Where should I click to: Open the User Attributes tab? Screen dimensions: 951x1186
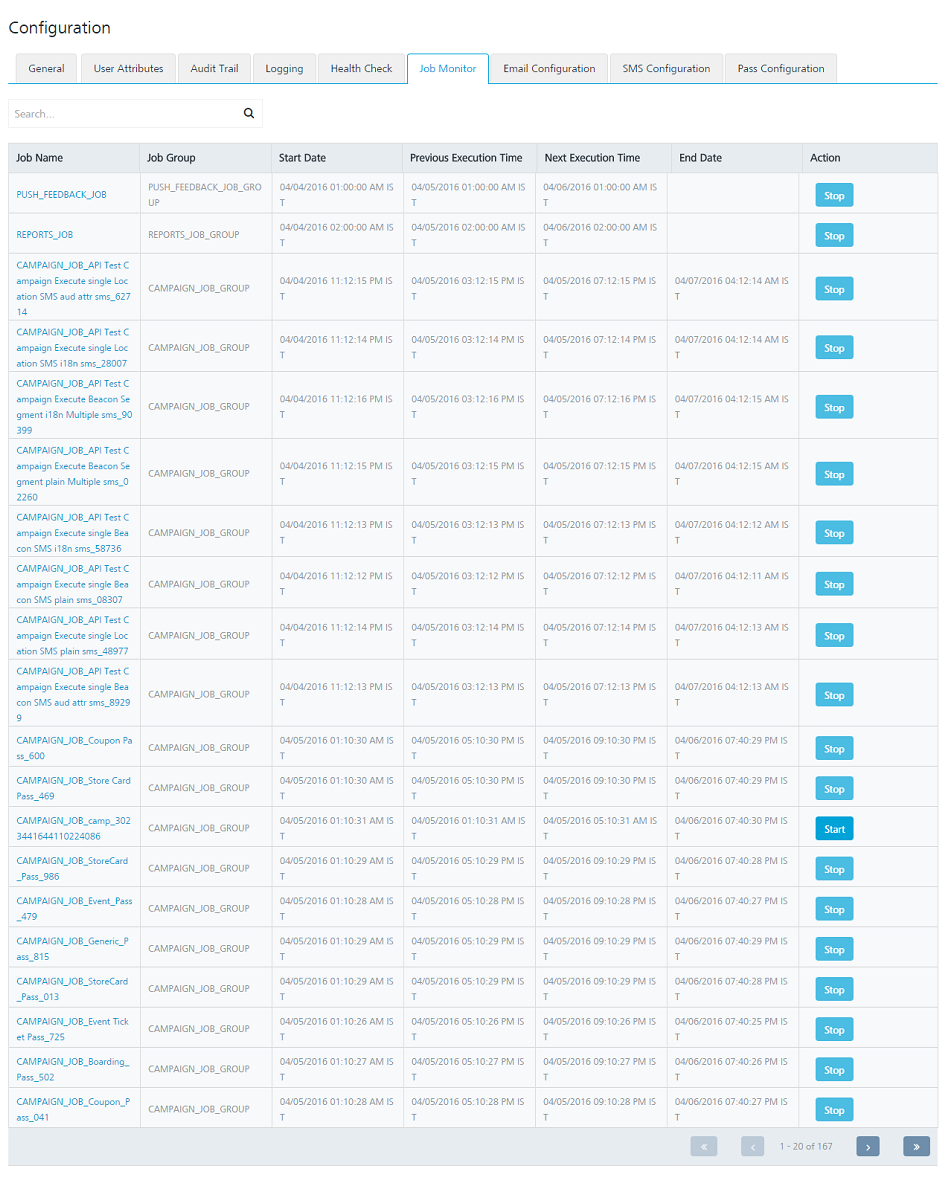pos(128,69)
